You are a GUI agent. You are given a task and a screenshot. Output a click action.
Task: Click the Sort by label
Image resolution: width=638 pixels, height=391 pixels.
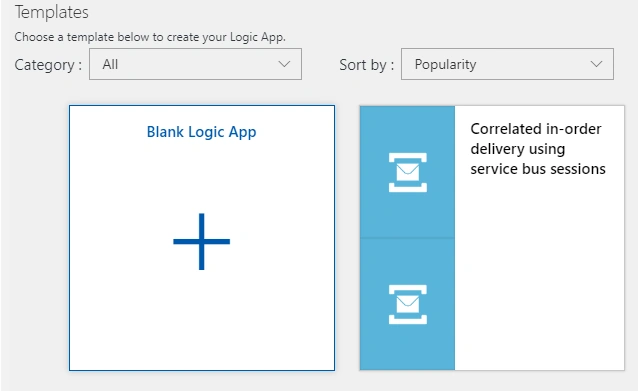click(x=367, y=65)
